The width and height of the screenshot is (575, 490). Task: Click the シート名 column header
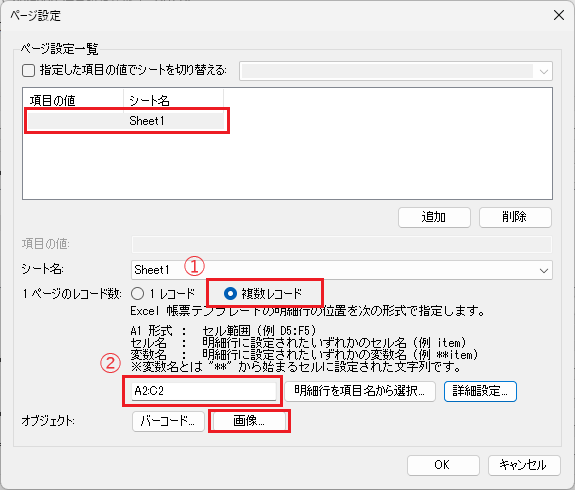coord(173,100)
